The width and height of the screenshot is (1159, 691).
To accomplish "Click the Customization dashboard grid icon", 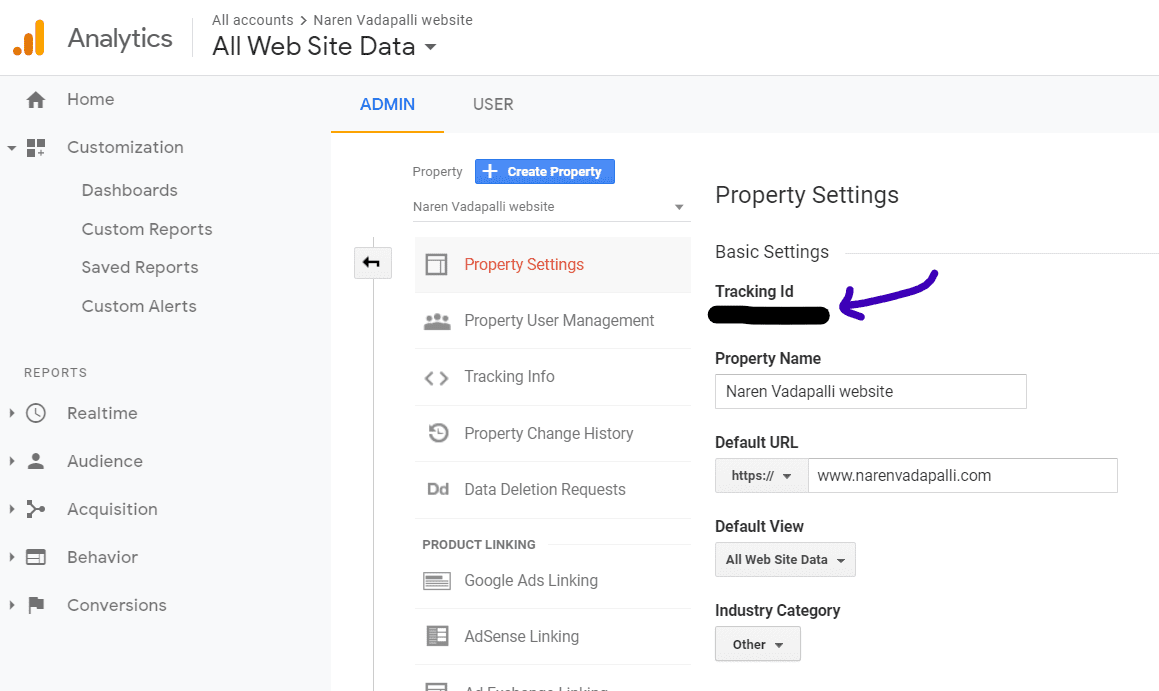I will click(x=35, y=148).
